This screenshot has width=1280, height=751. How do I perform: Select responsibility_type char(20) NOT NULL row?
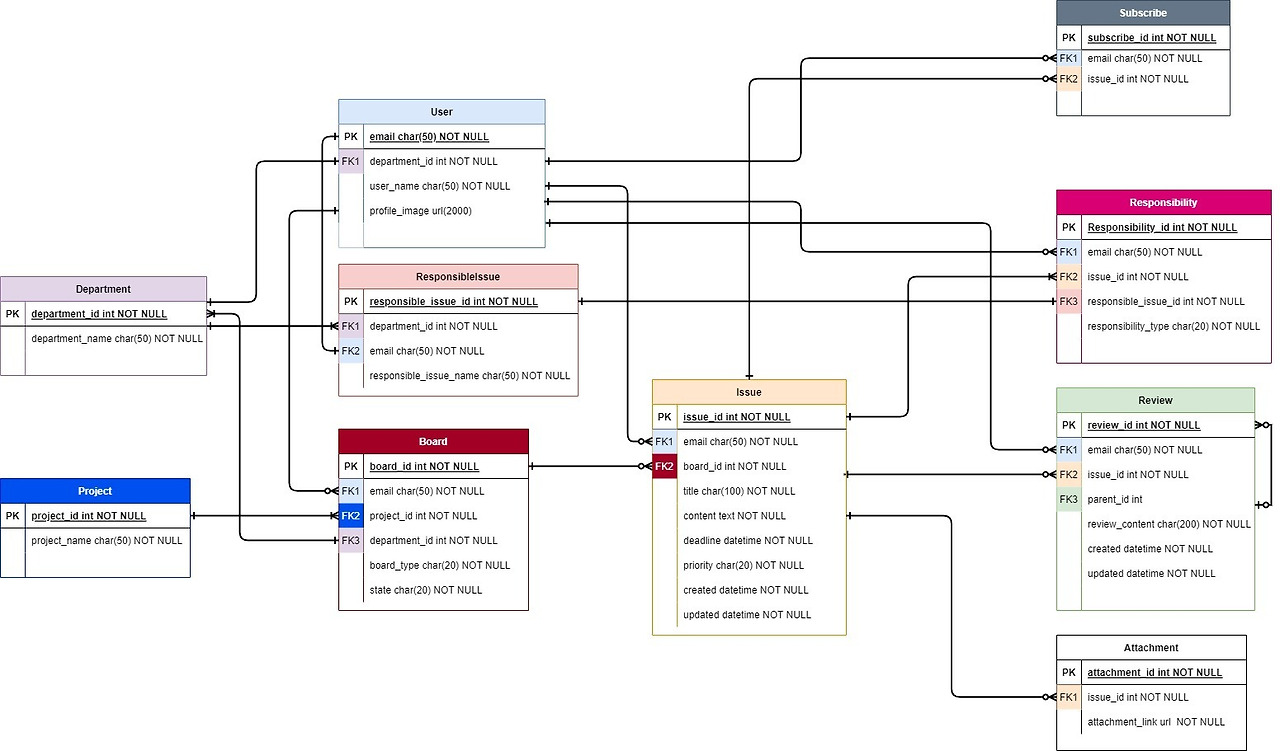coord(1164,326)
